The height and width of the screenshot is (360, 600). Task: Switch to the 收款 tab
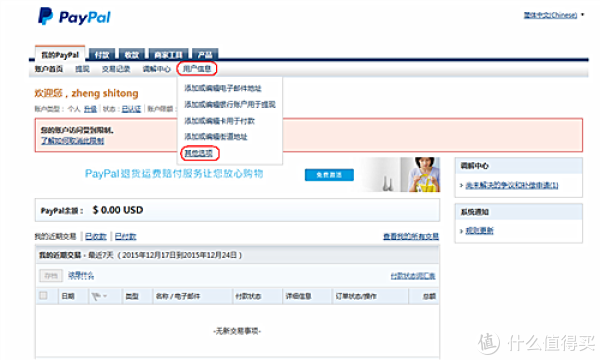[x=132, y=55]
